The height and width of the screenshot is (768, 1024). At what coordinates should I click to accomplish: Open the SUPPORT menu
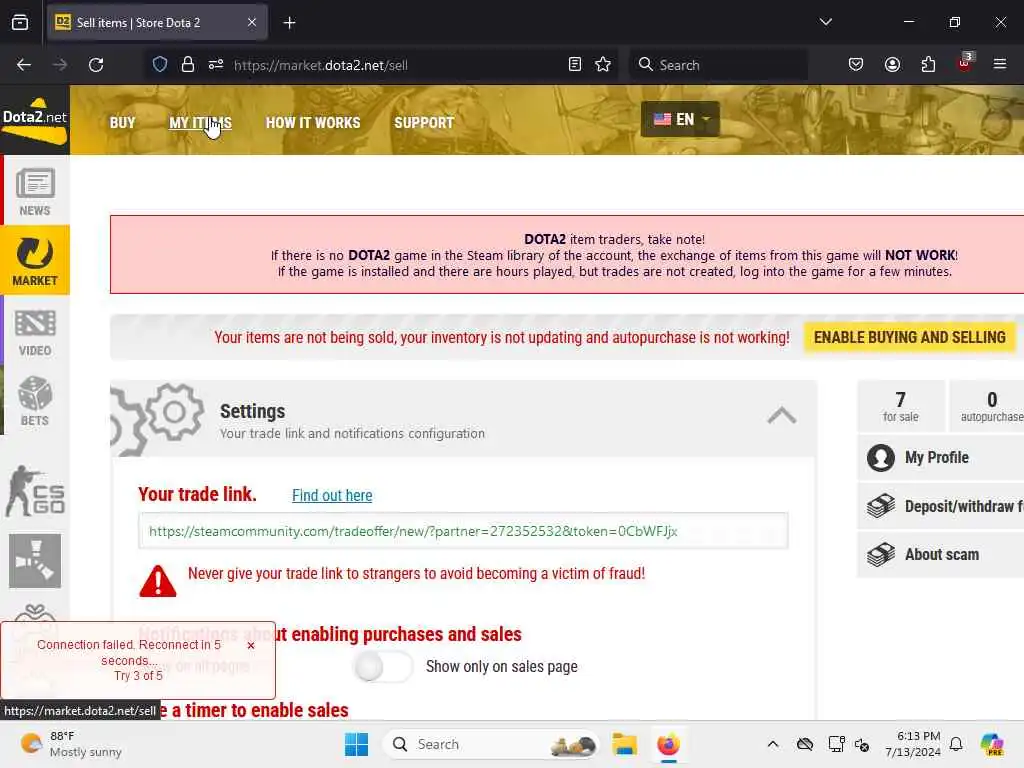424,123
